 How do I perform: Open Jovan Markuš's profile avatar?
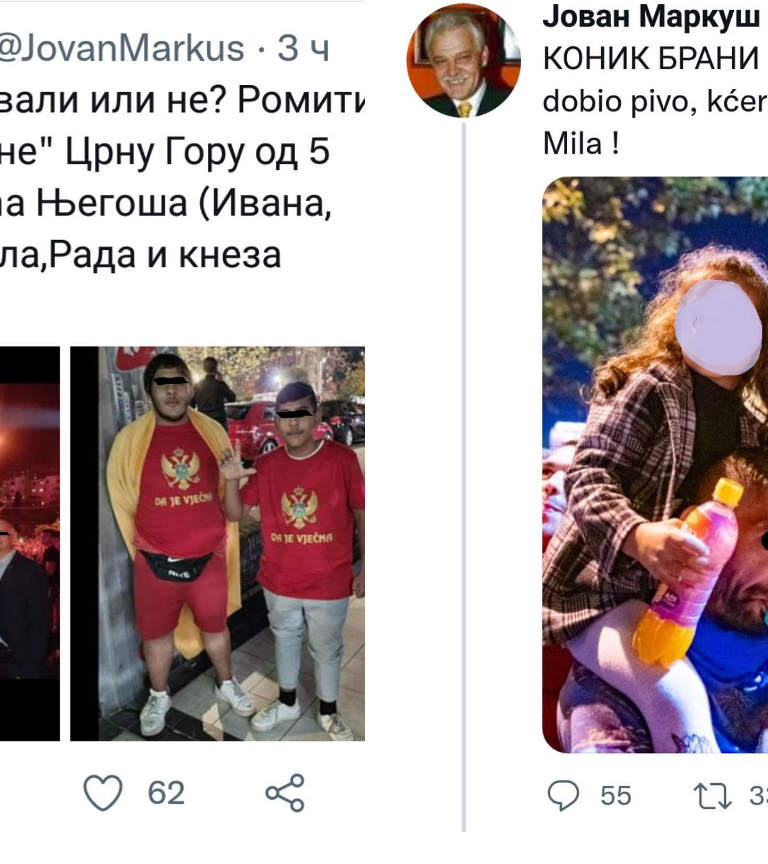tap(464, 61)
